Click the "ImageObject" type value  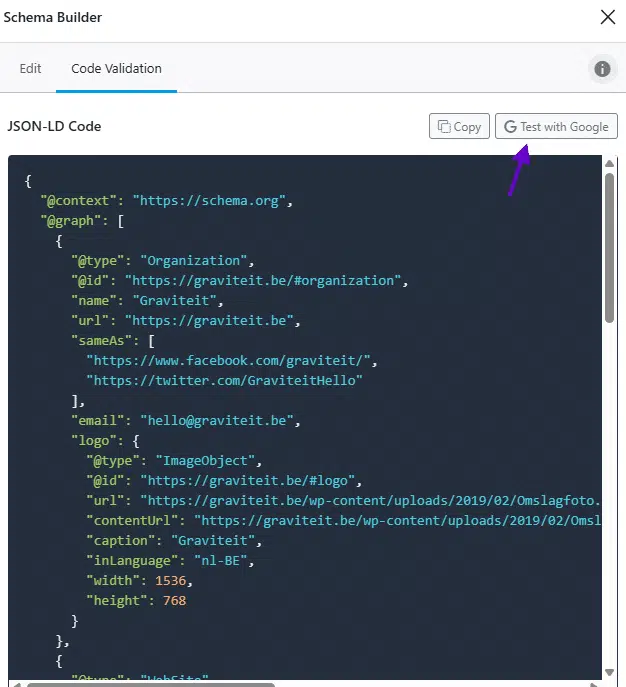click(205, 460)
